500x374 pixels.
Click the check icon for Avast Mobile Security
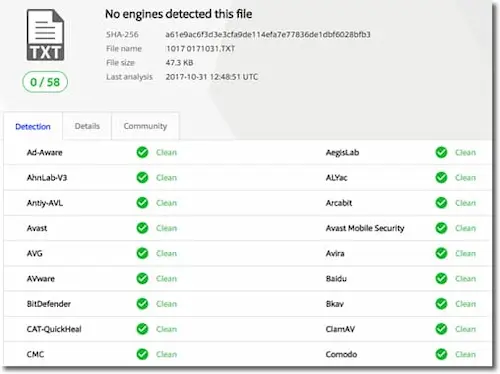[441, 228]
